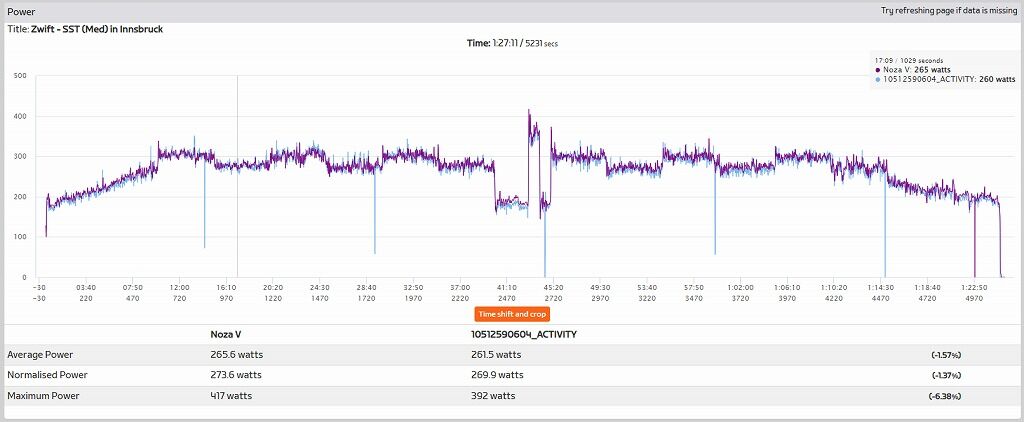Click the -6.38% difference value
The height and width of the screenshot is (422, 1024).
pyautogui.click(x=944, y=397)
